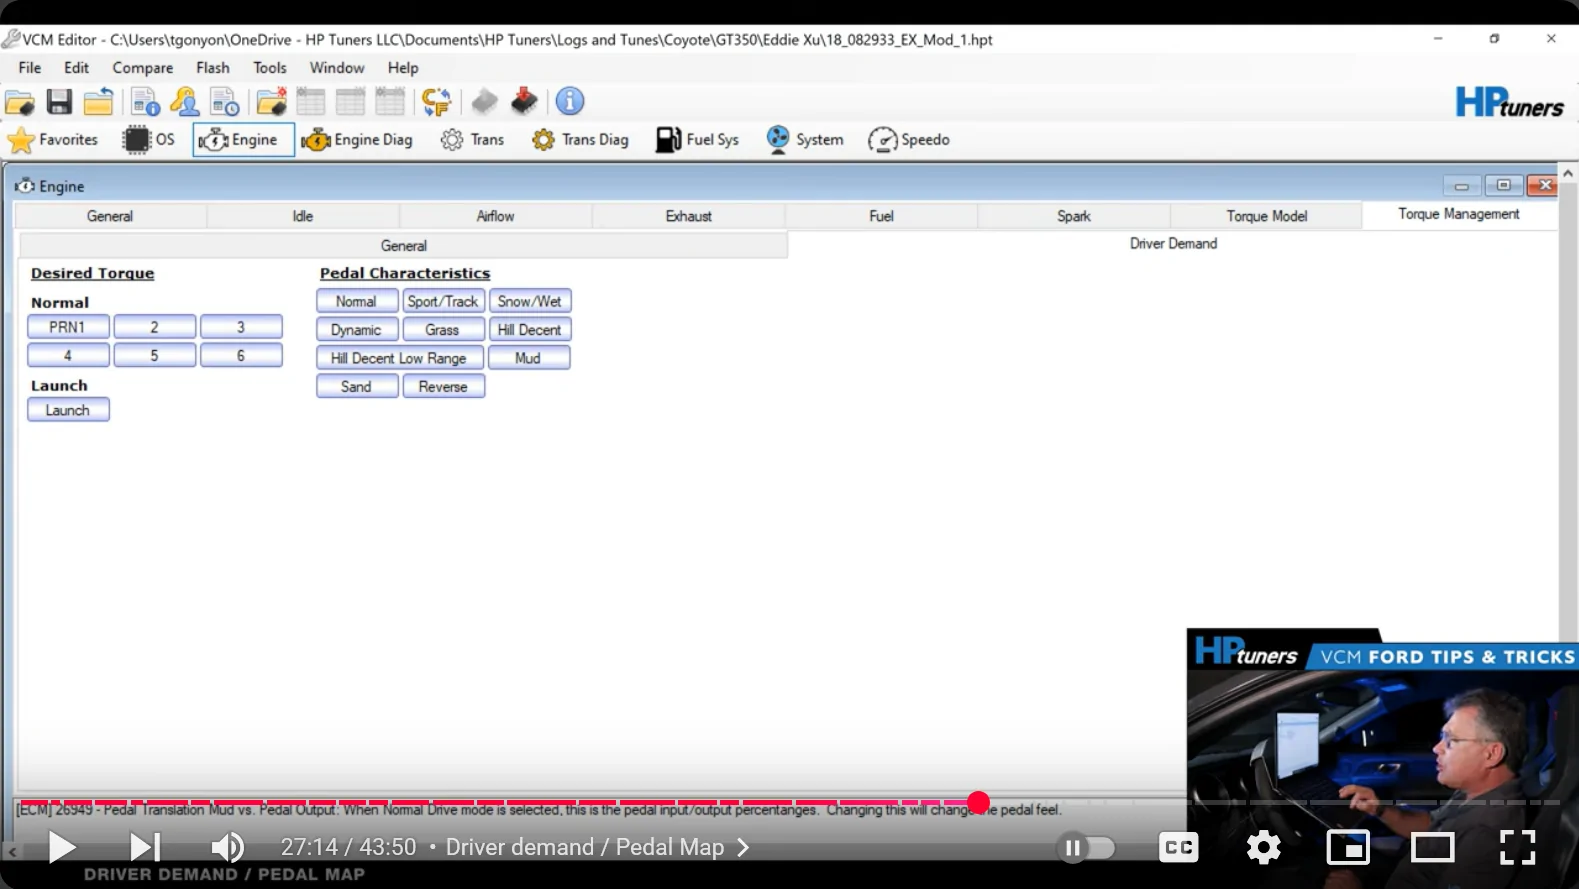
Task: Open the Compare menu
Action: click(143, 68)
